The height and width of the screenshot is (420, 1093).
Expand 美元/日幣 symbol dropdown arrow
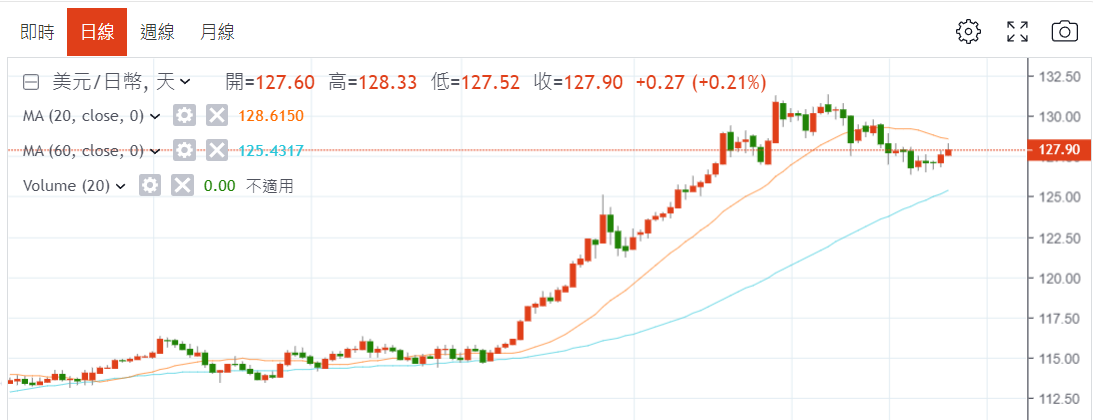tap(185, 82)
